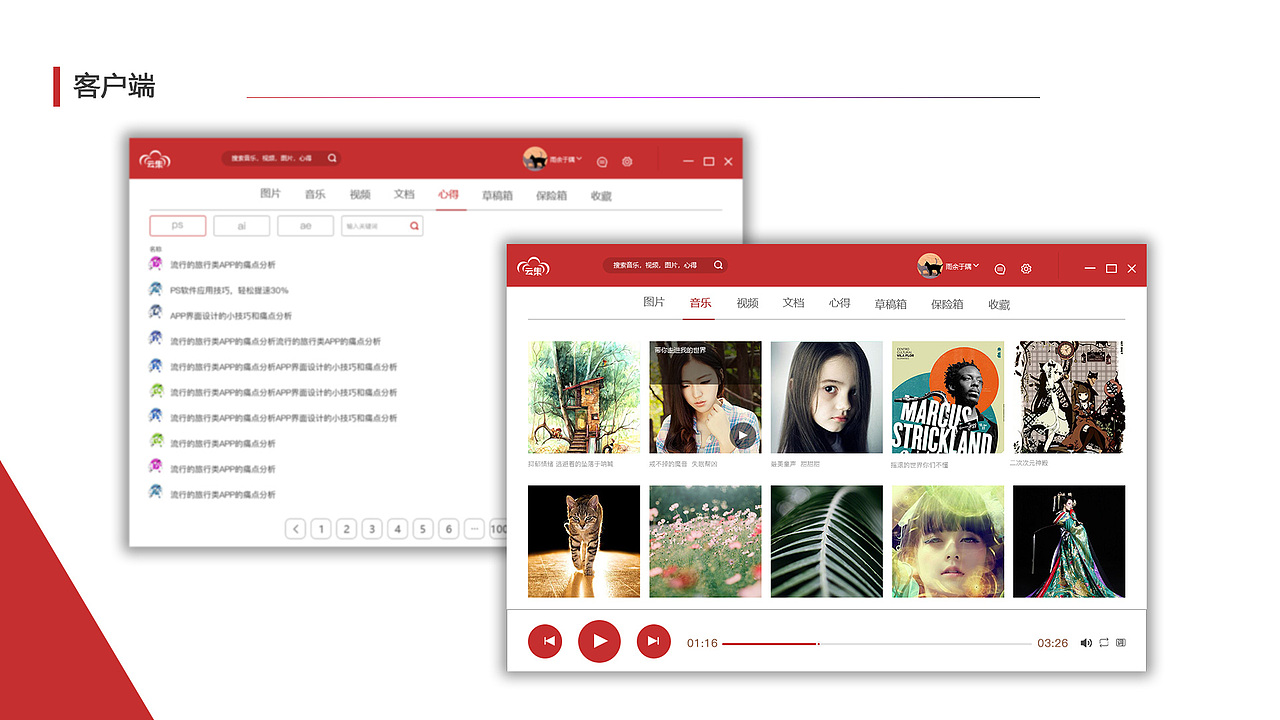Click the search magnifier in the back window header
Viewport: 1280px width, 720px height.
point(332,158)
